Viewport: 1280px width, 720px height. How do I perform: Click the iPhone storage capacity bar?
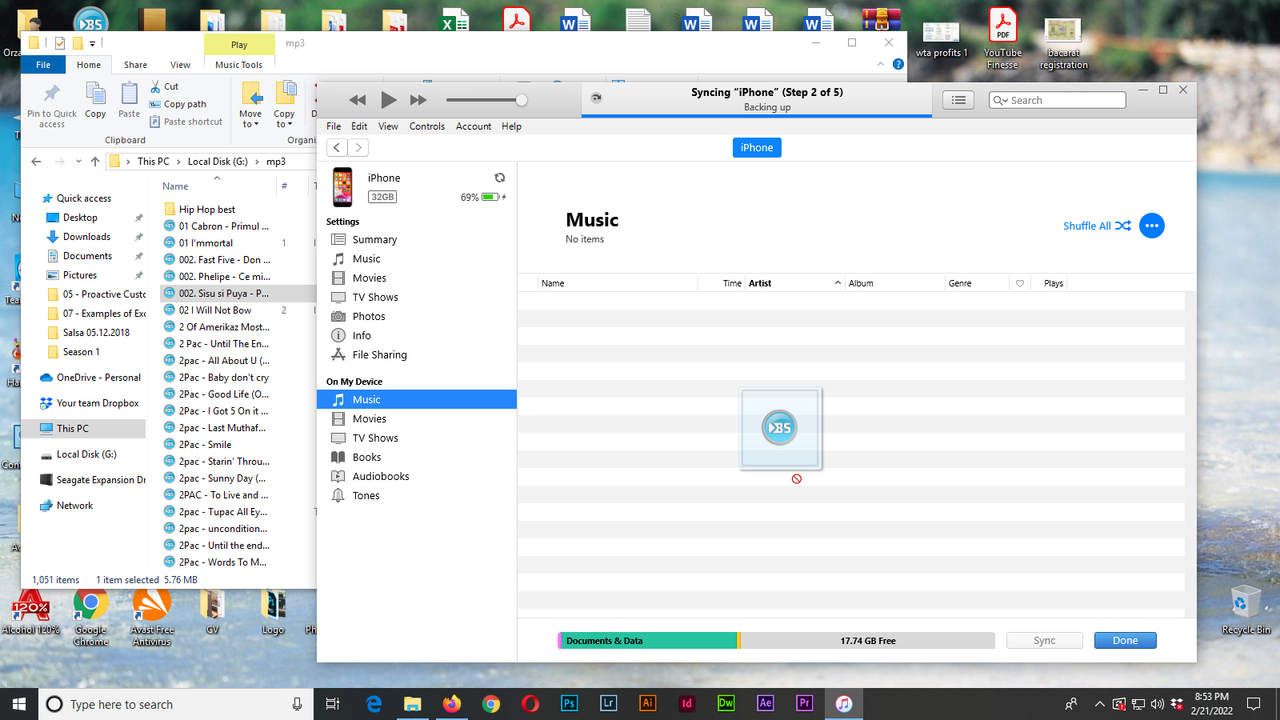776,641
